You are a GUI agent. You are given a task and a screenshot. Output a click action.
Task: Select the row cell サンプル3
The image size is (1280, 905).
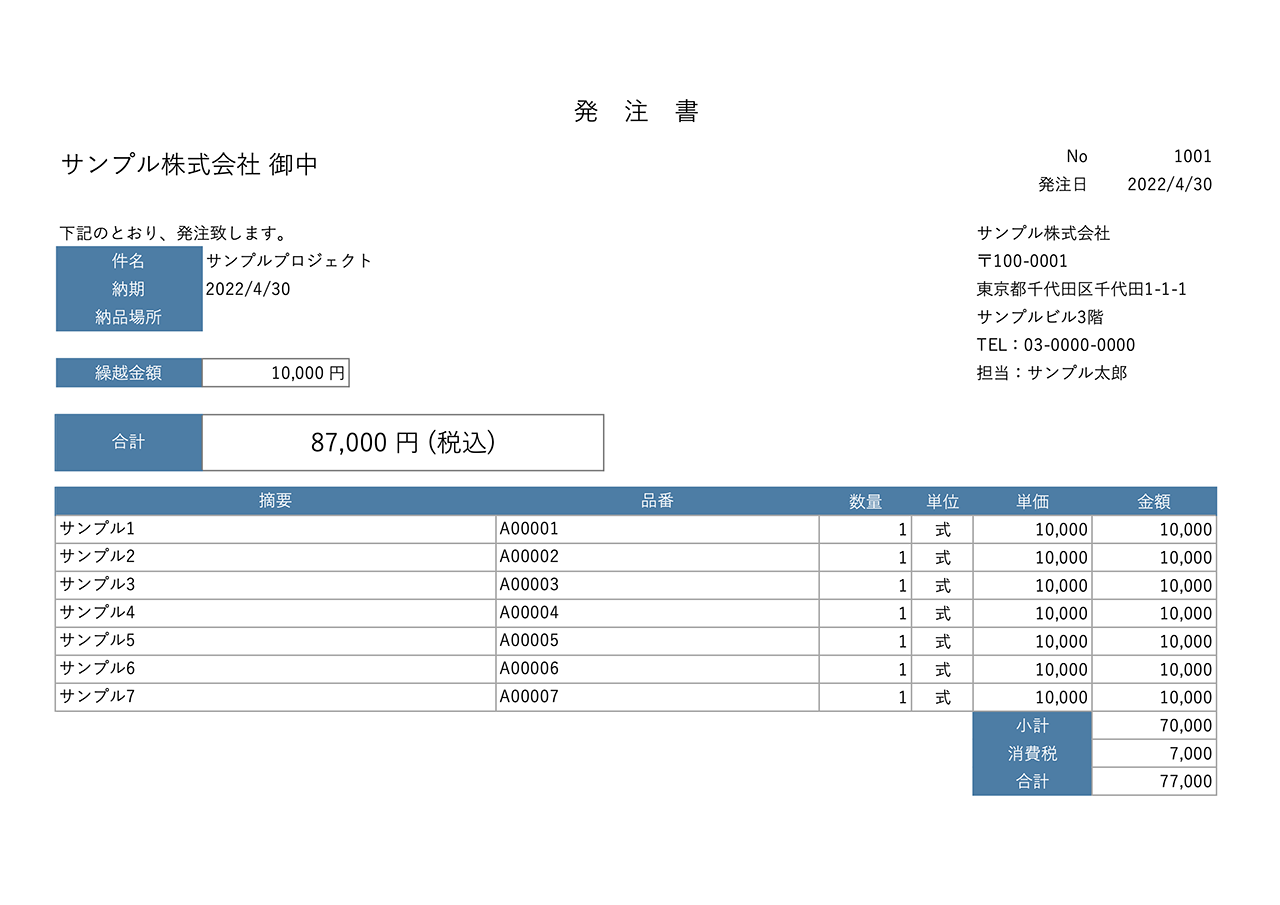coord(276,585)
